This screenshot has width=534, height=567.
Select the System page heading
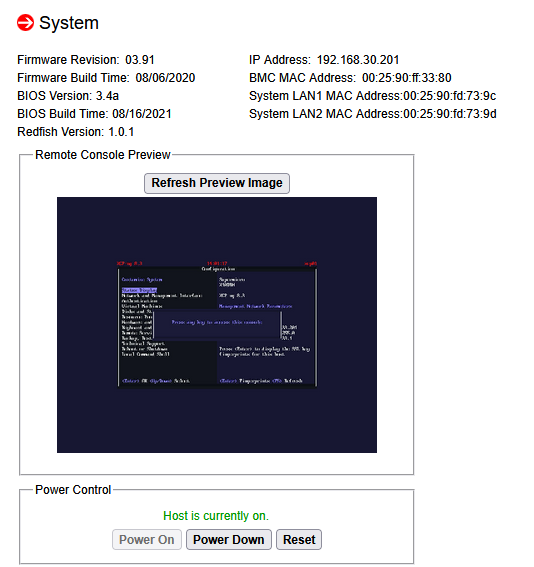69,23
